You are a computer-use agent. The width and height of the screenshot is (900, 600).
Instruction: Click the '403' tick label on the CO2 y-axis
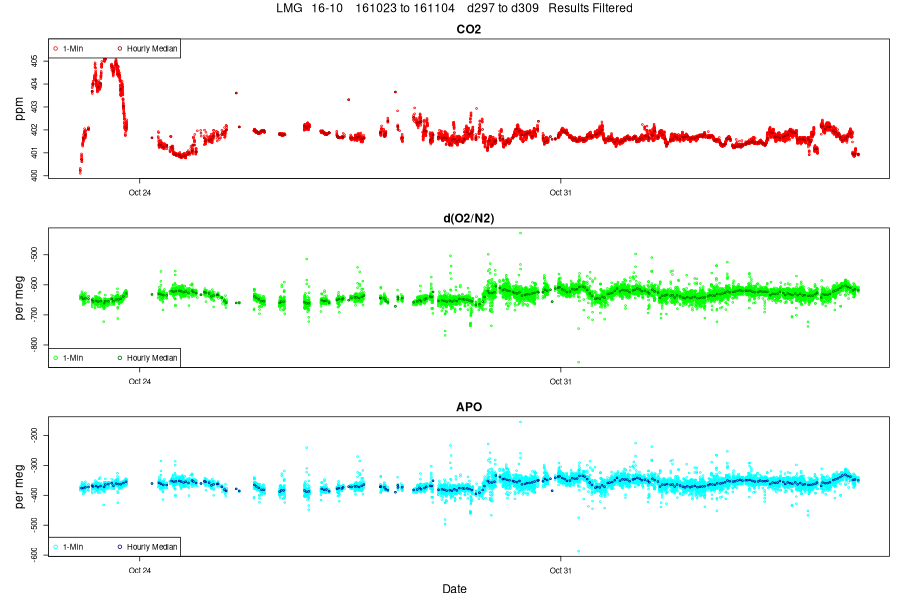(35, 107)
